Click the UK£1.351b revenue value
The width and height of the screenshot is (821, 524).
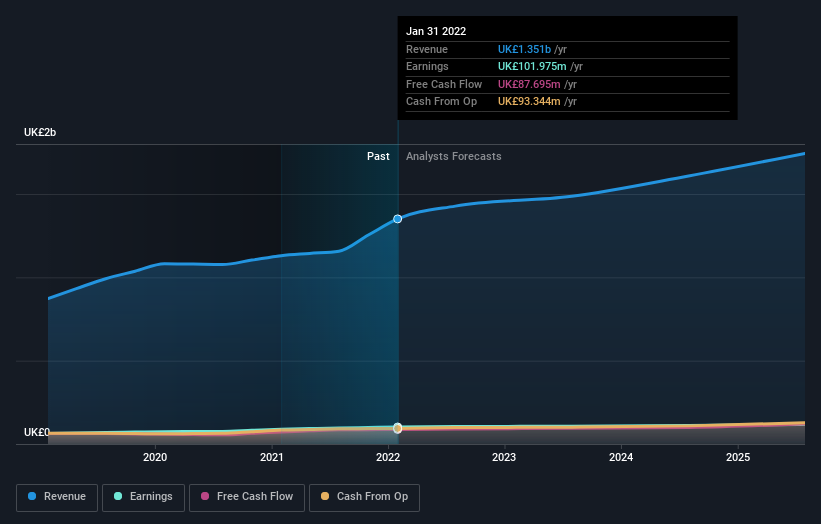(524, 49)
